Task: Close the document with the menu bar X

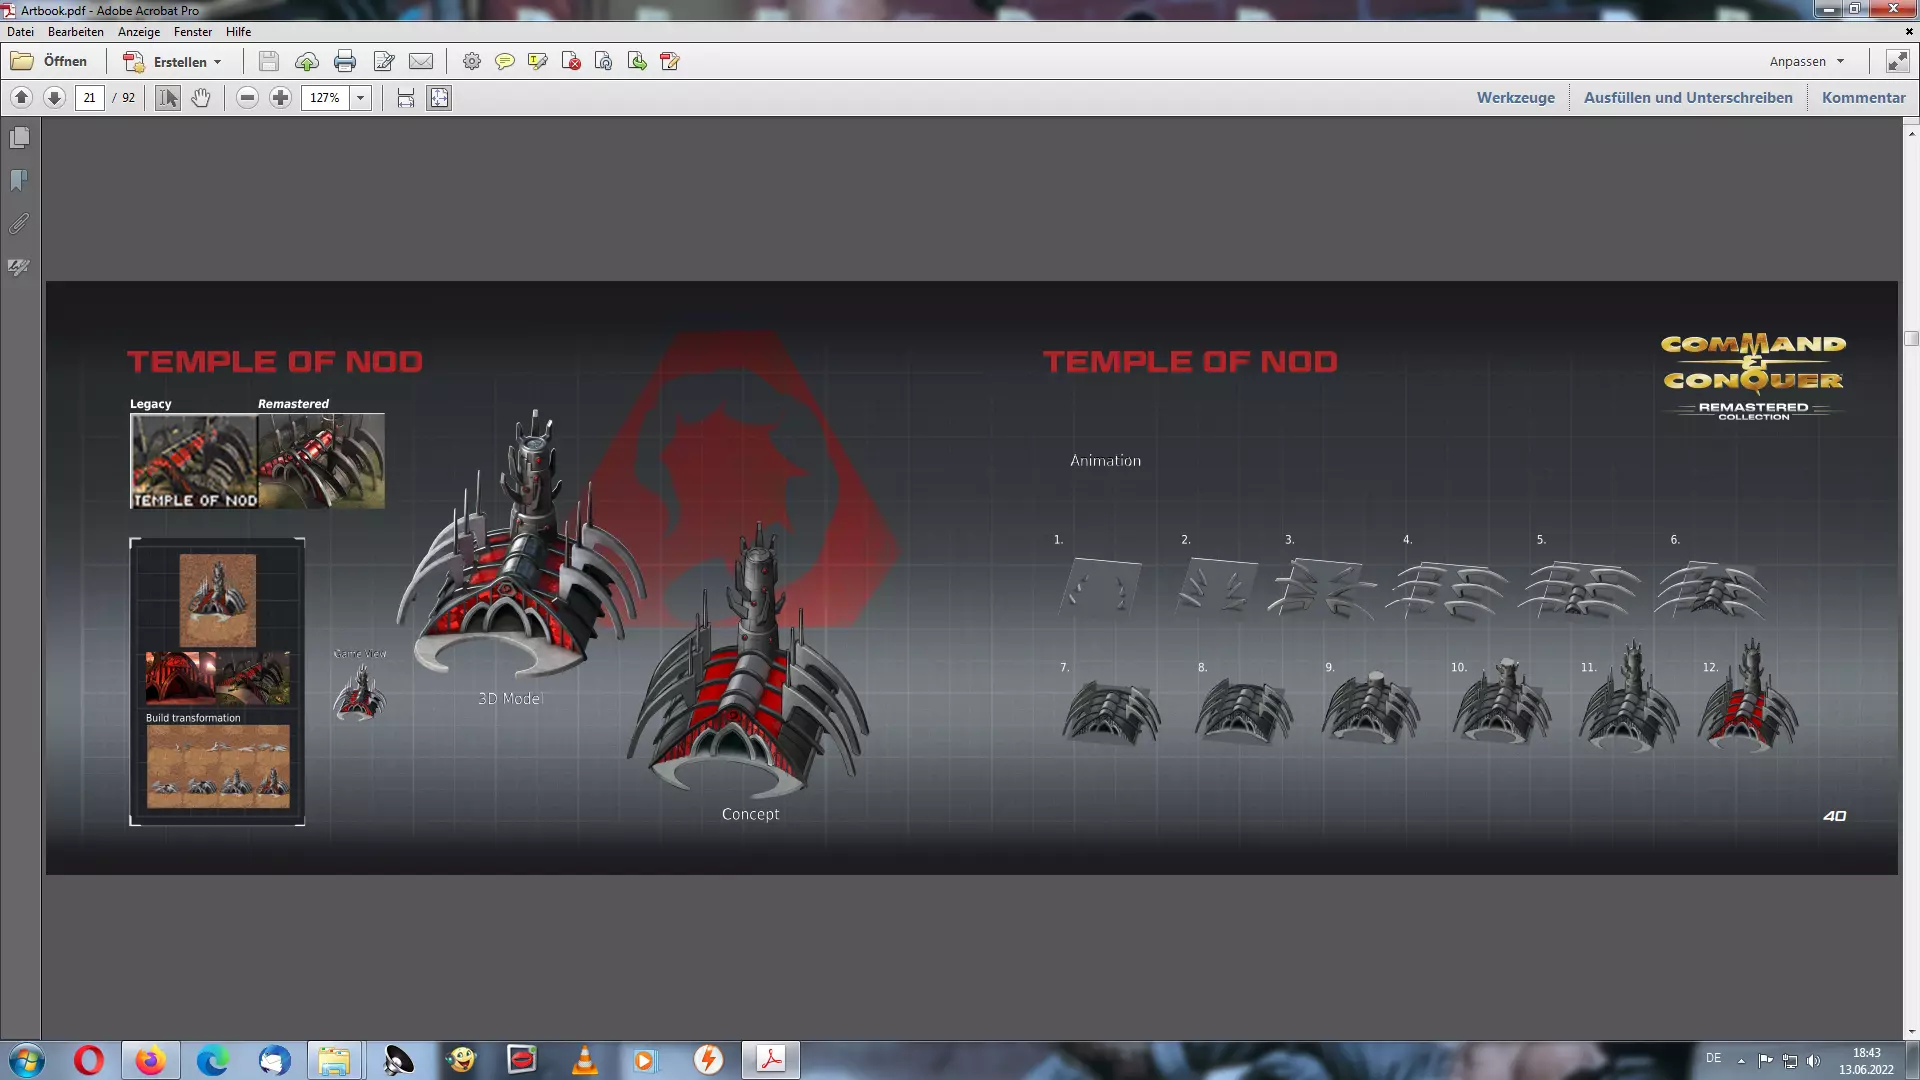Action: coord(1909,32)
